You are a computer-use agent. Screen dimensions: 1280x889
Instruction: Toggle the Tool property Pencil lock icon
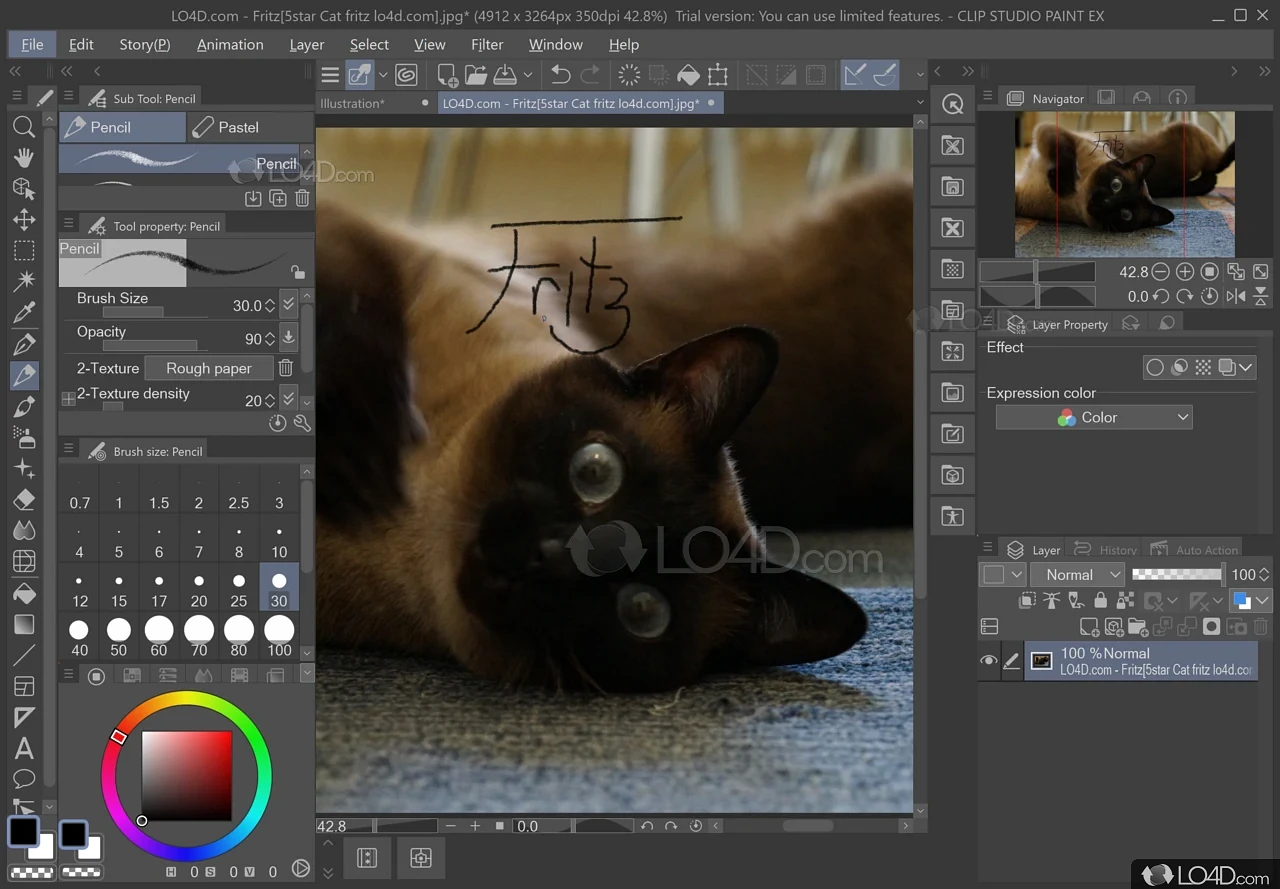point(297,271)
